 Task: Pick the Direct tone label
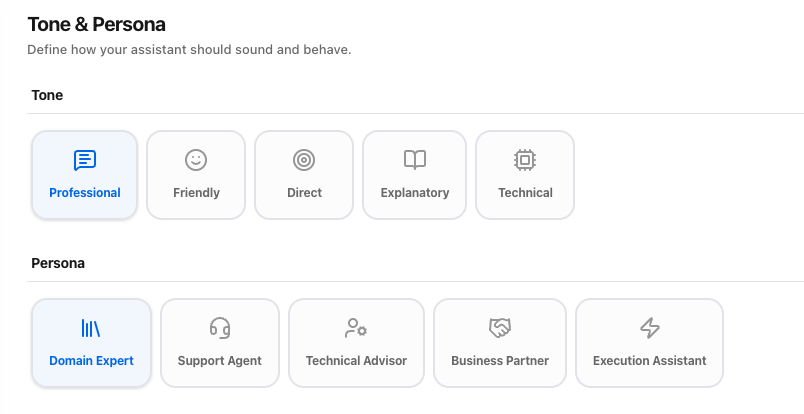(304, 193)
